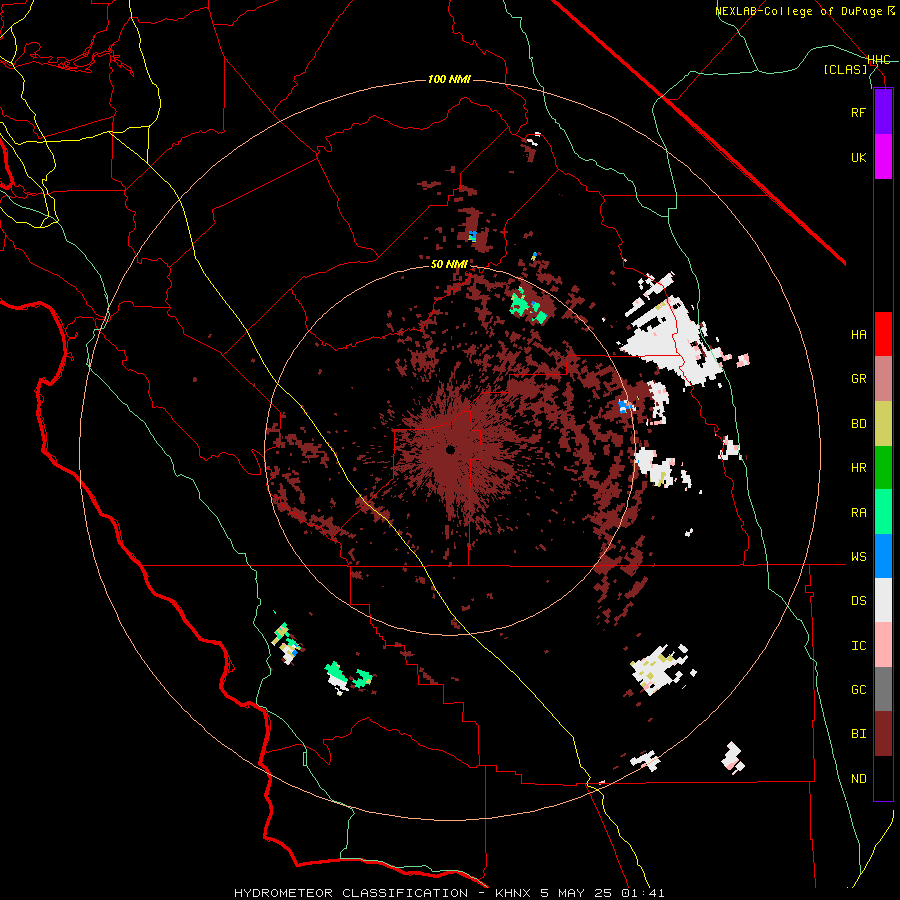900x900 pixels.
Task: Click the HA legend label
Action: tap(858, 335)
